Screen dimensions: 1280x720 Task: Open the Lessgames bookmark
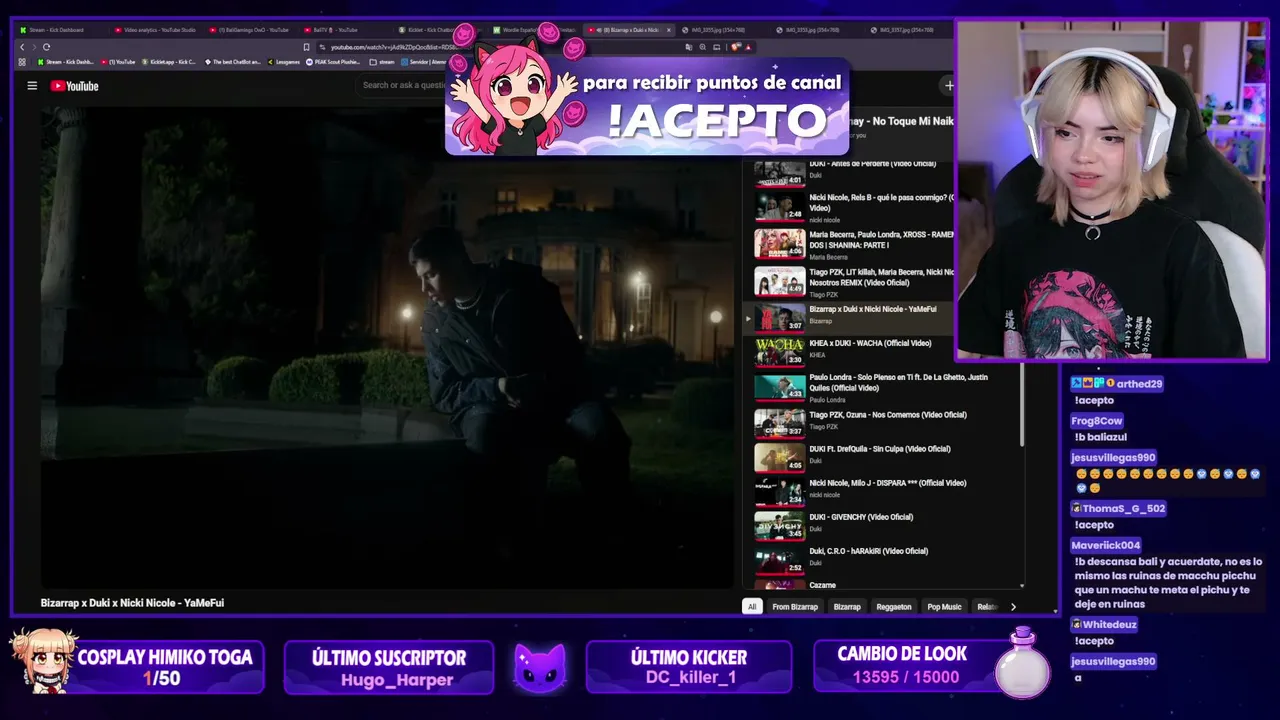tap(284, 62)
